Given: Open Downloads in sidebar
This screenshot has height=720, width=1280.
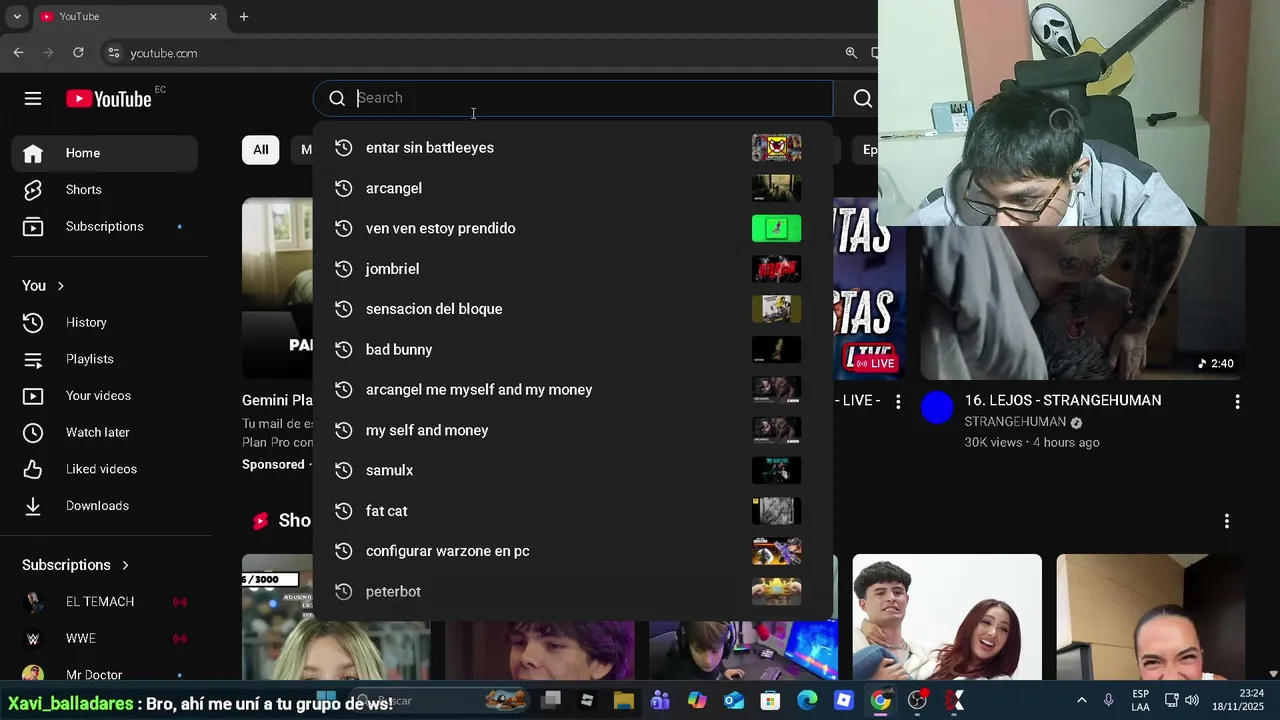Looking at the screenshot, I should [105, 506].
